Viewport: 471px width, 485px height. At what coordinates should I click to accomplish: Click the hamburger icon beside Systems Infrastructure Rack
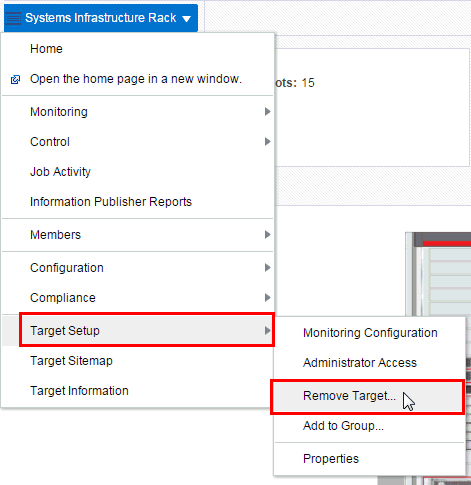[13, 18]
